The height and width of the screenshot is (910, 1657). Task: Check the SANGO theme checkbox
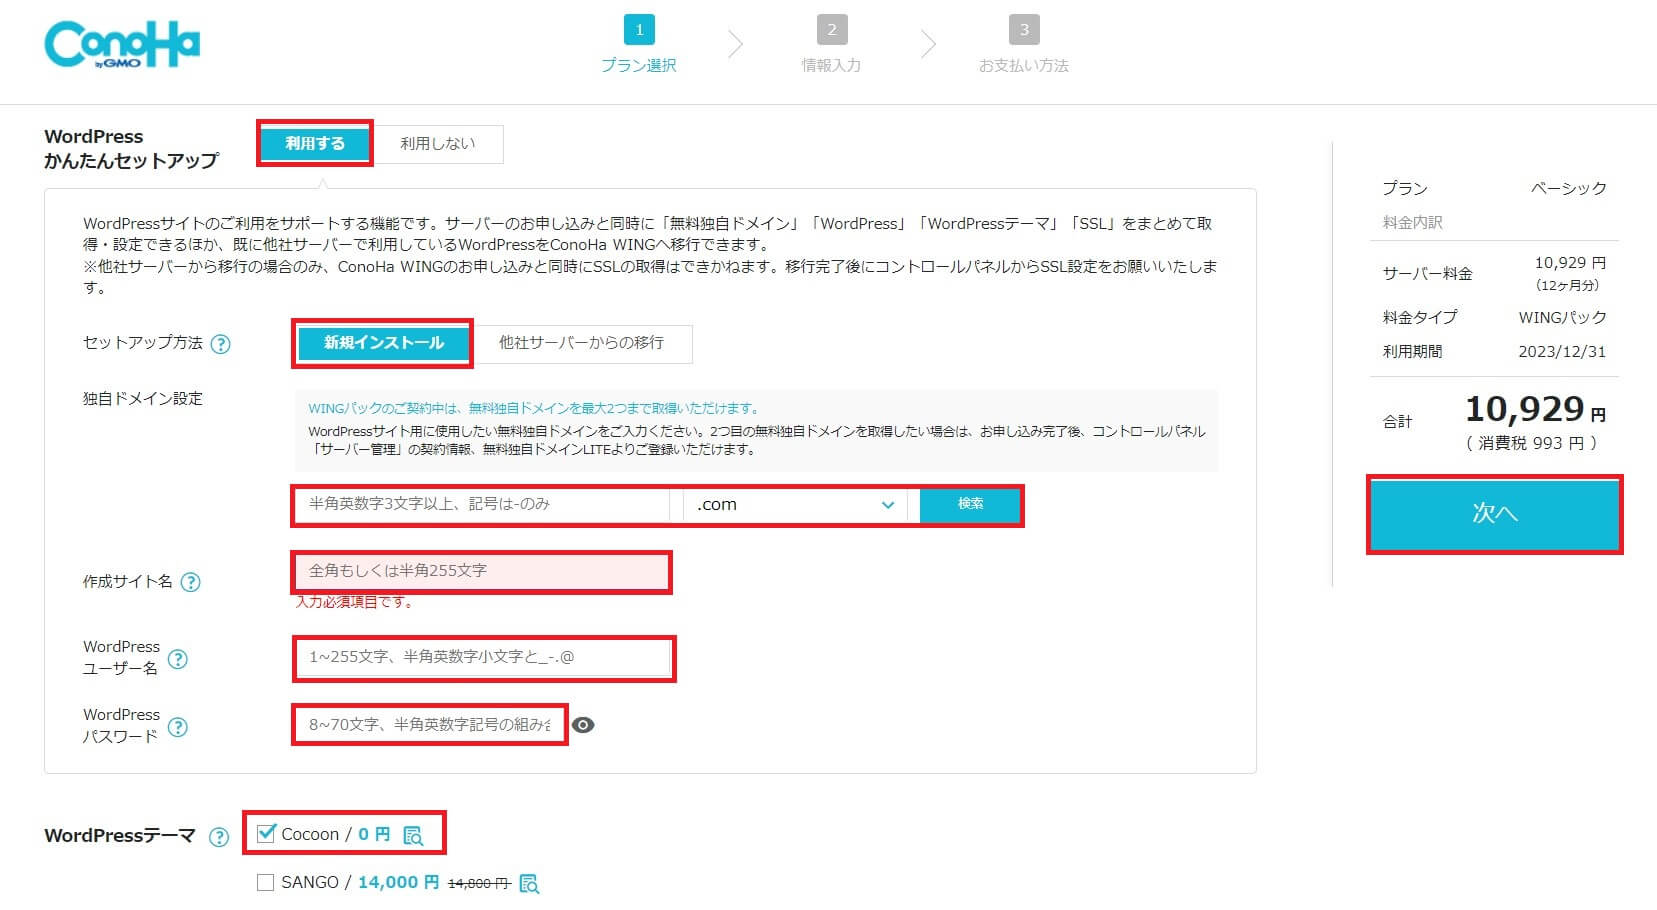[265, 882]
